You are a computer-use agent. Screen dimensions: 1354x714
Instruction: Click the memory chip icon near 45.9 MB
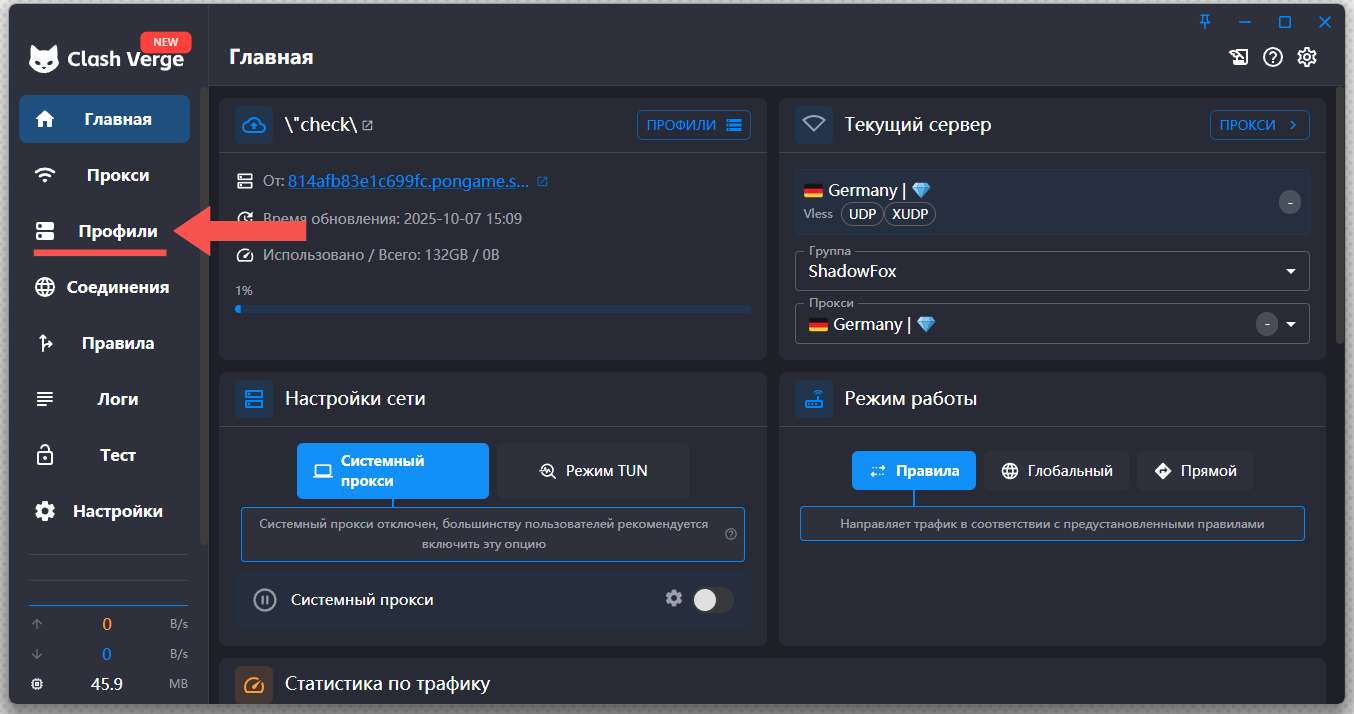click(x=37, y=684)
